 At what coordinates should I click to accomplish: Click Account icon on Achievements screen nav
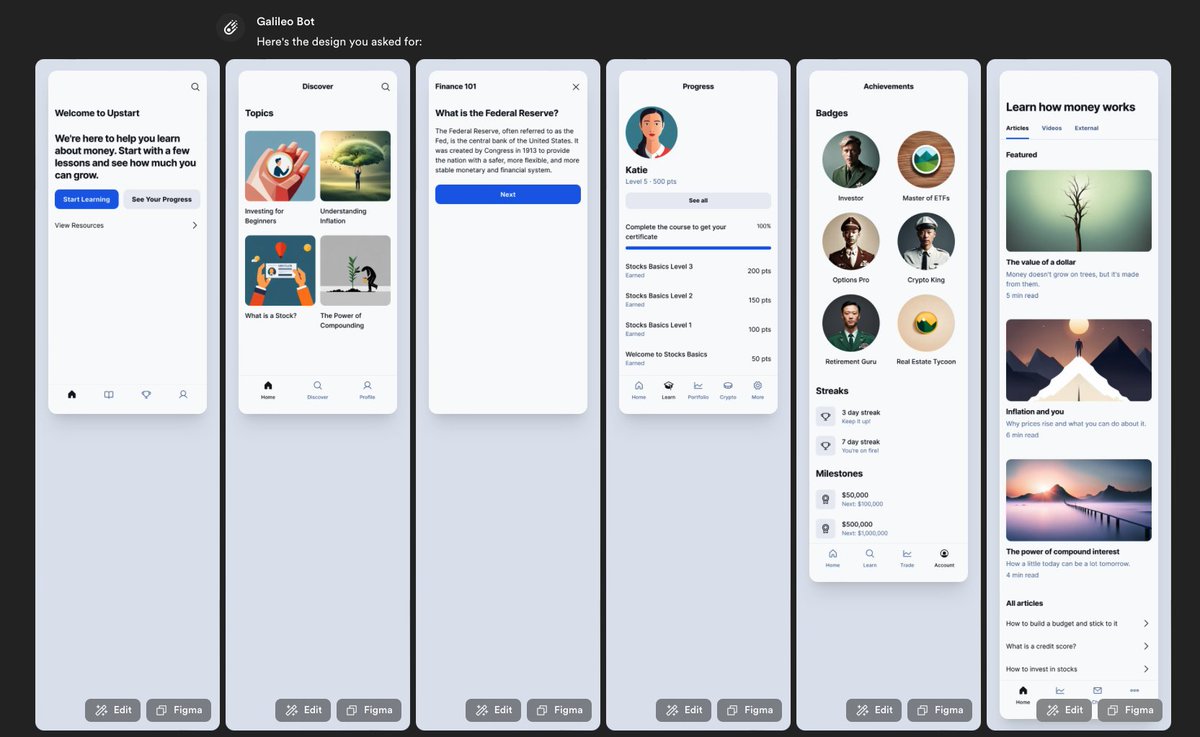coord(944,553)
